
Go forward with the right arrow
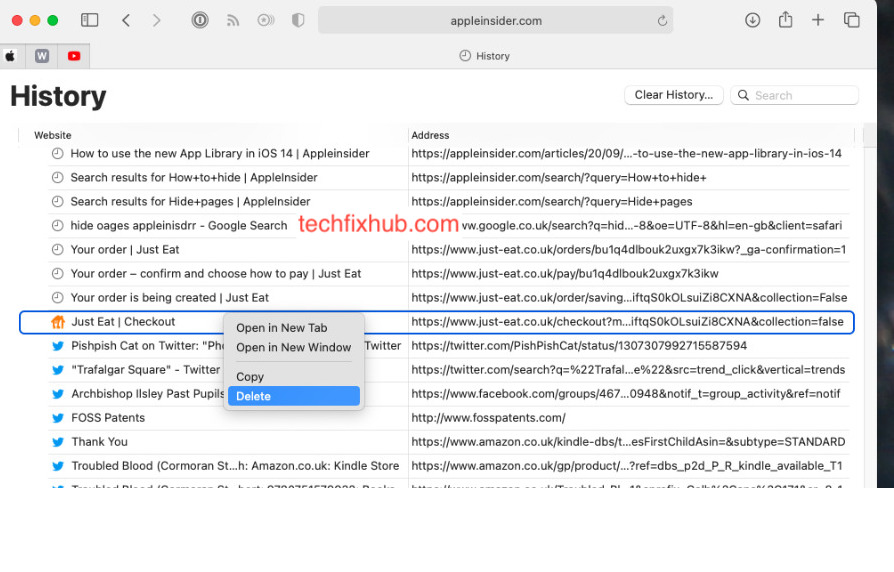pos(156,21)
